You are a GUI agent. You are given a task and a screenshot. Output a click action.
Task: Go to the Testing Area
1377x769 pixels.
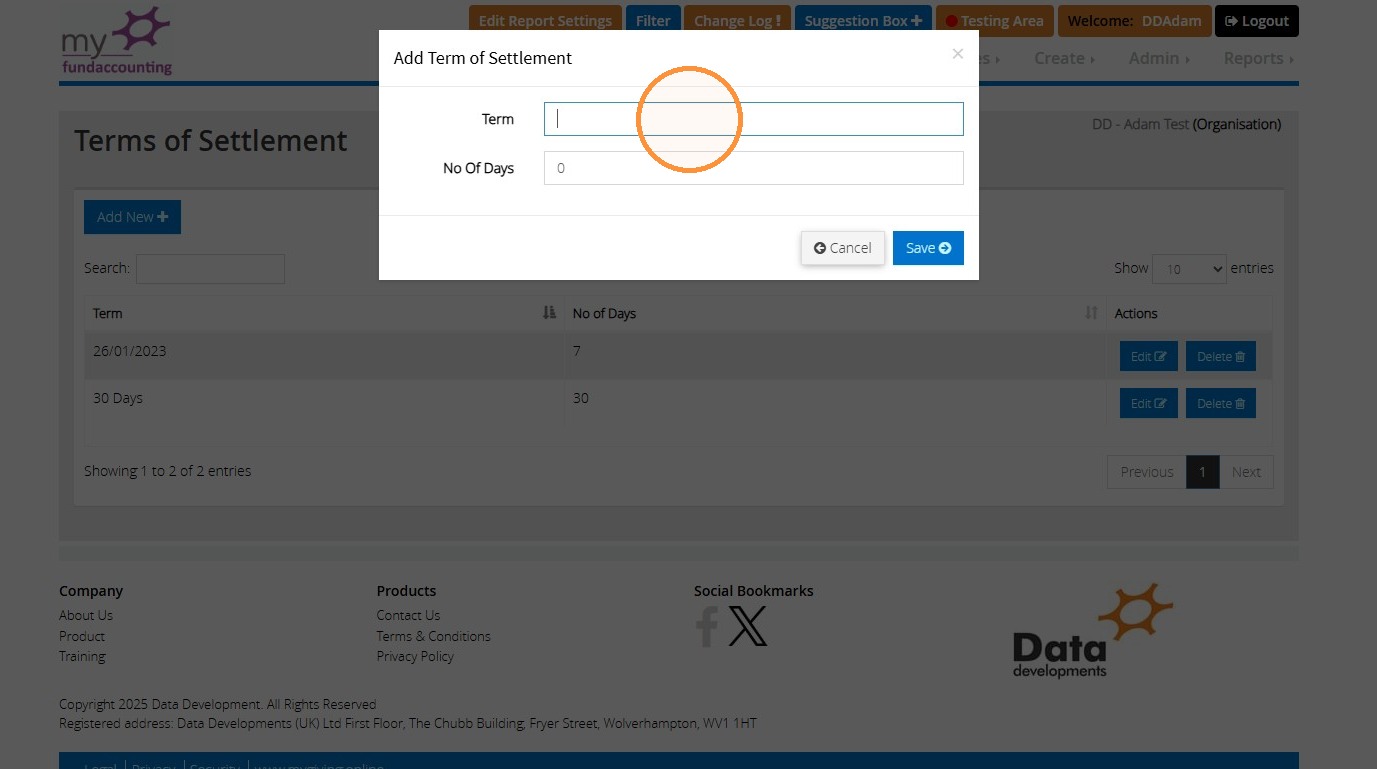click(x=994, y=21)
